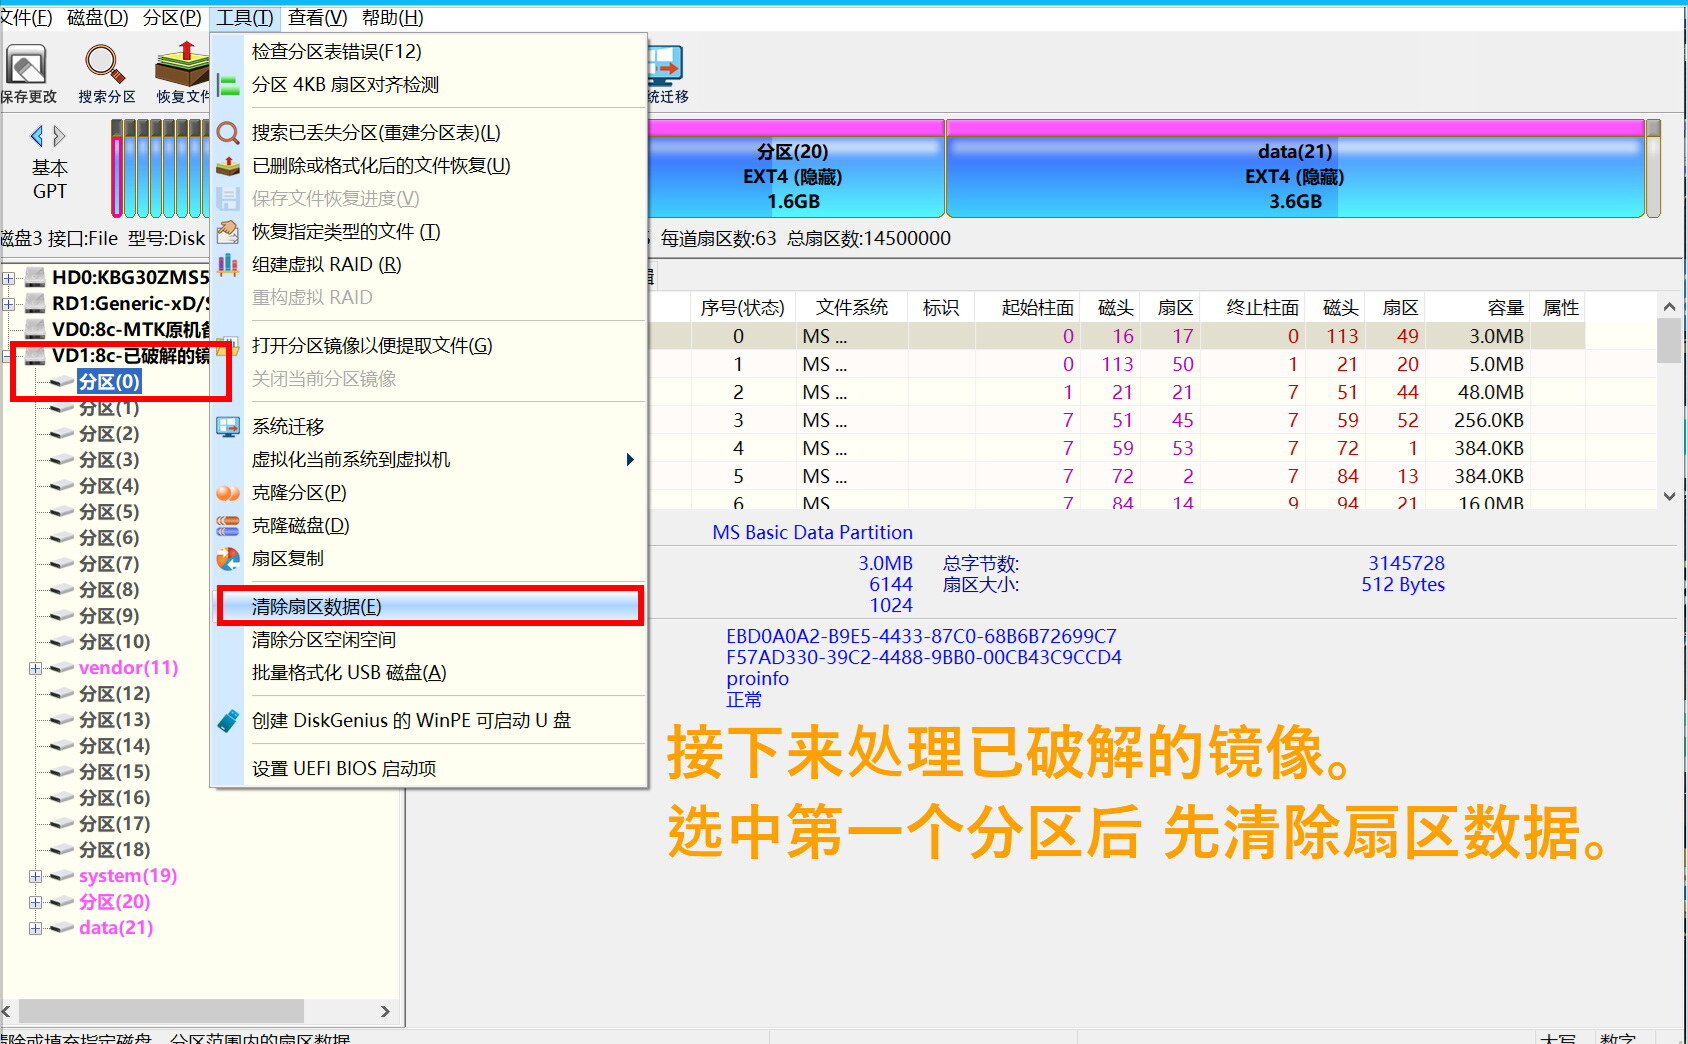
Task: Open 扇区复制 (Sector Copy) tool
Action: click(x=288, y=558)
